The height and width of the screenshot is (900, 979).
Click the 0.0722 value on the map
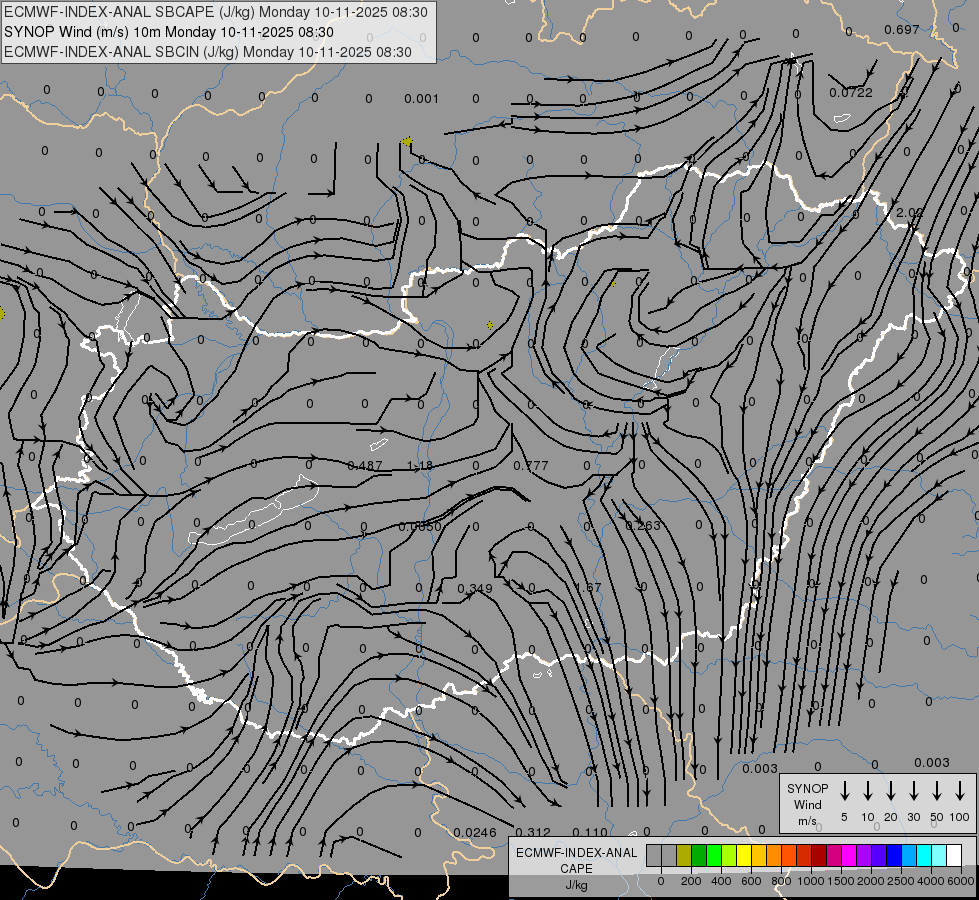click(x=850, y=92)
